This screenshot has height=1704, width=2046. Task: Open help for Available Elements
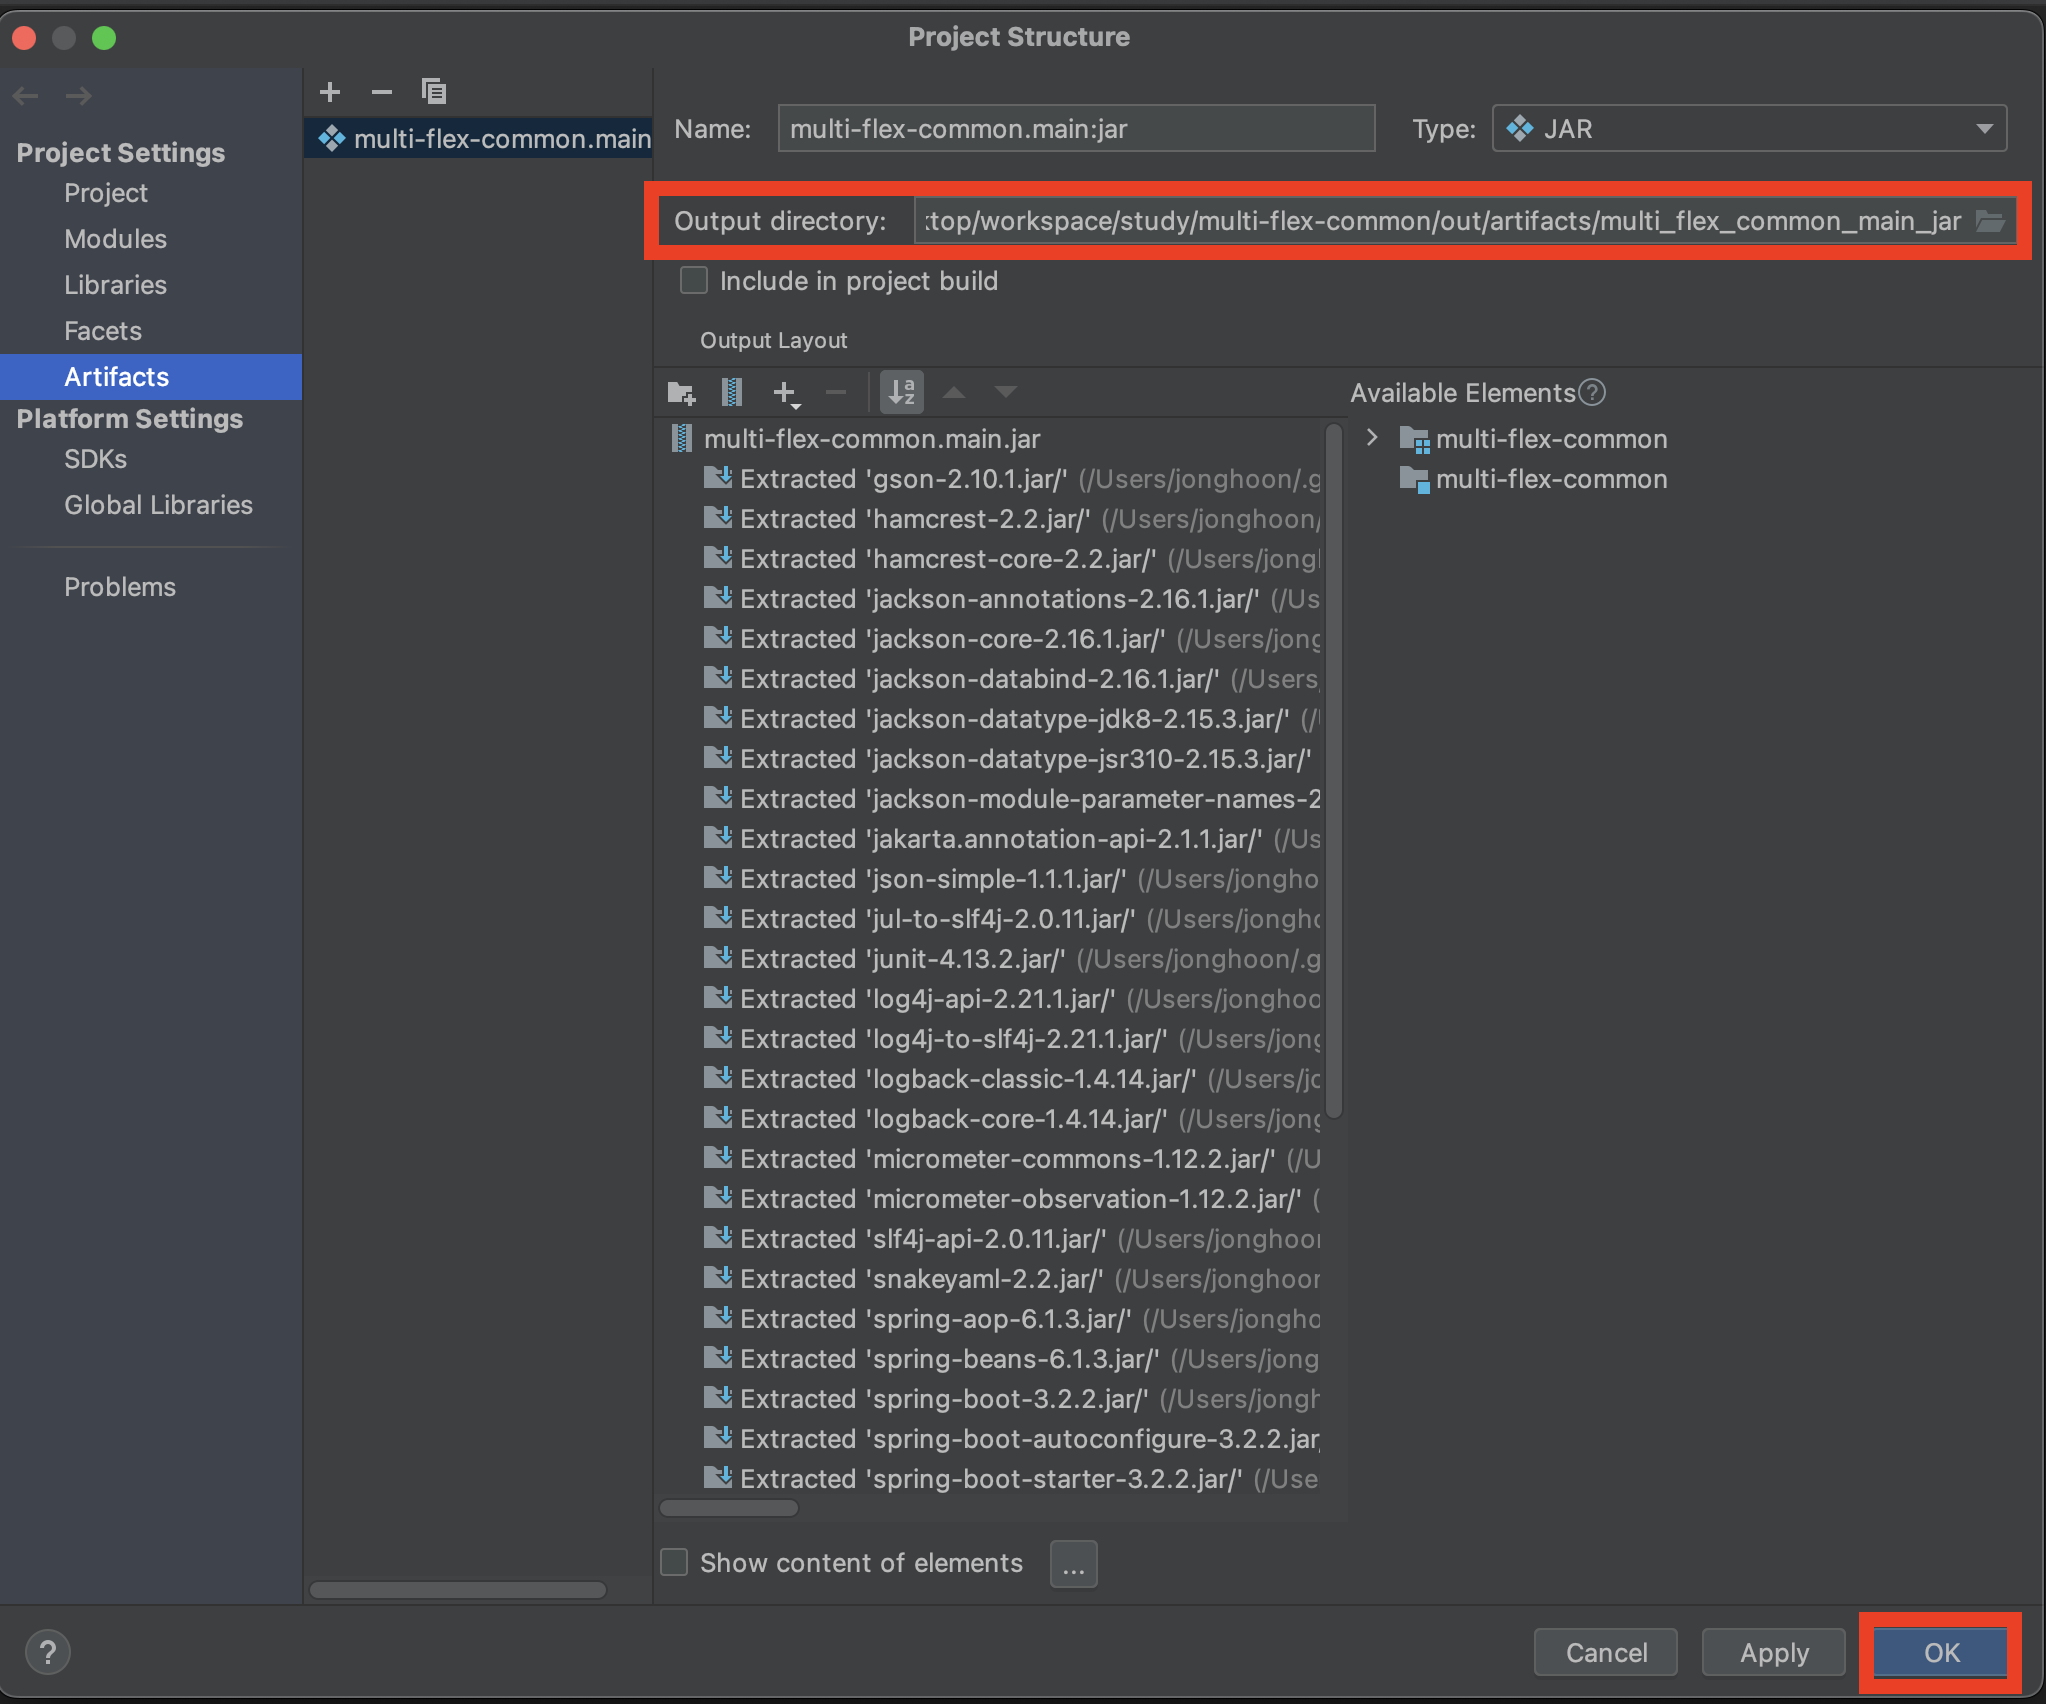click(1592, 393)
